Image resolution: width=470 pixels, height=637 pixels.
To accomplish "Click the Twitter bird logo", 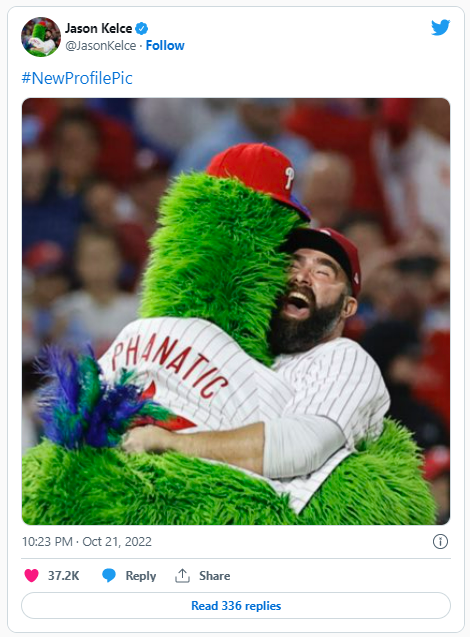I will coord(440,28).
